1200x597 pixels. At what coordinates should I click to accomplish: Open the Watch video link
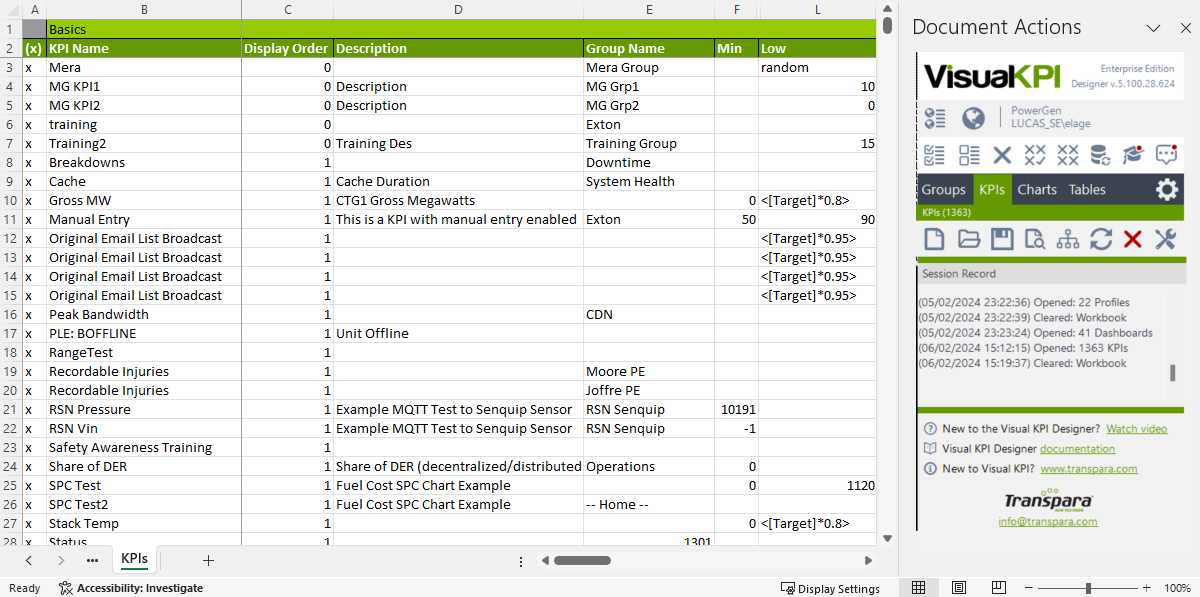tap(1136, 429)
